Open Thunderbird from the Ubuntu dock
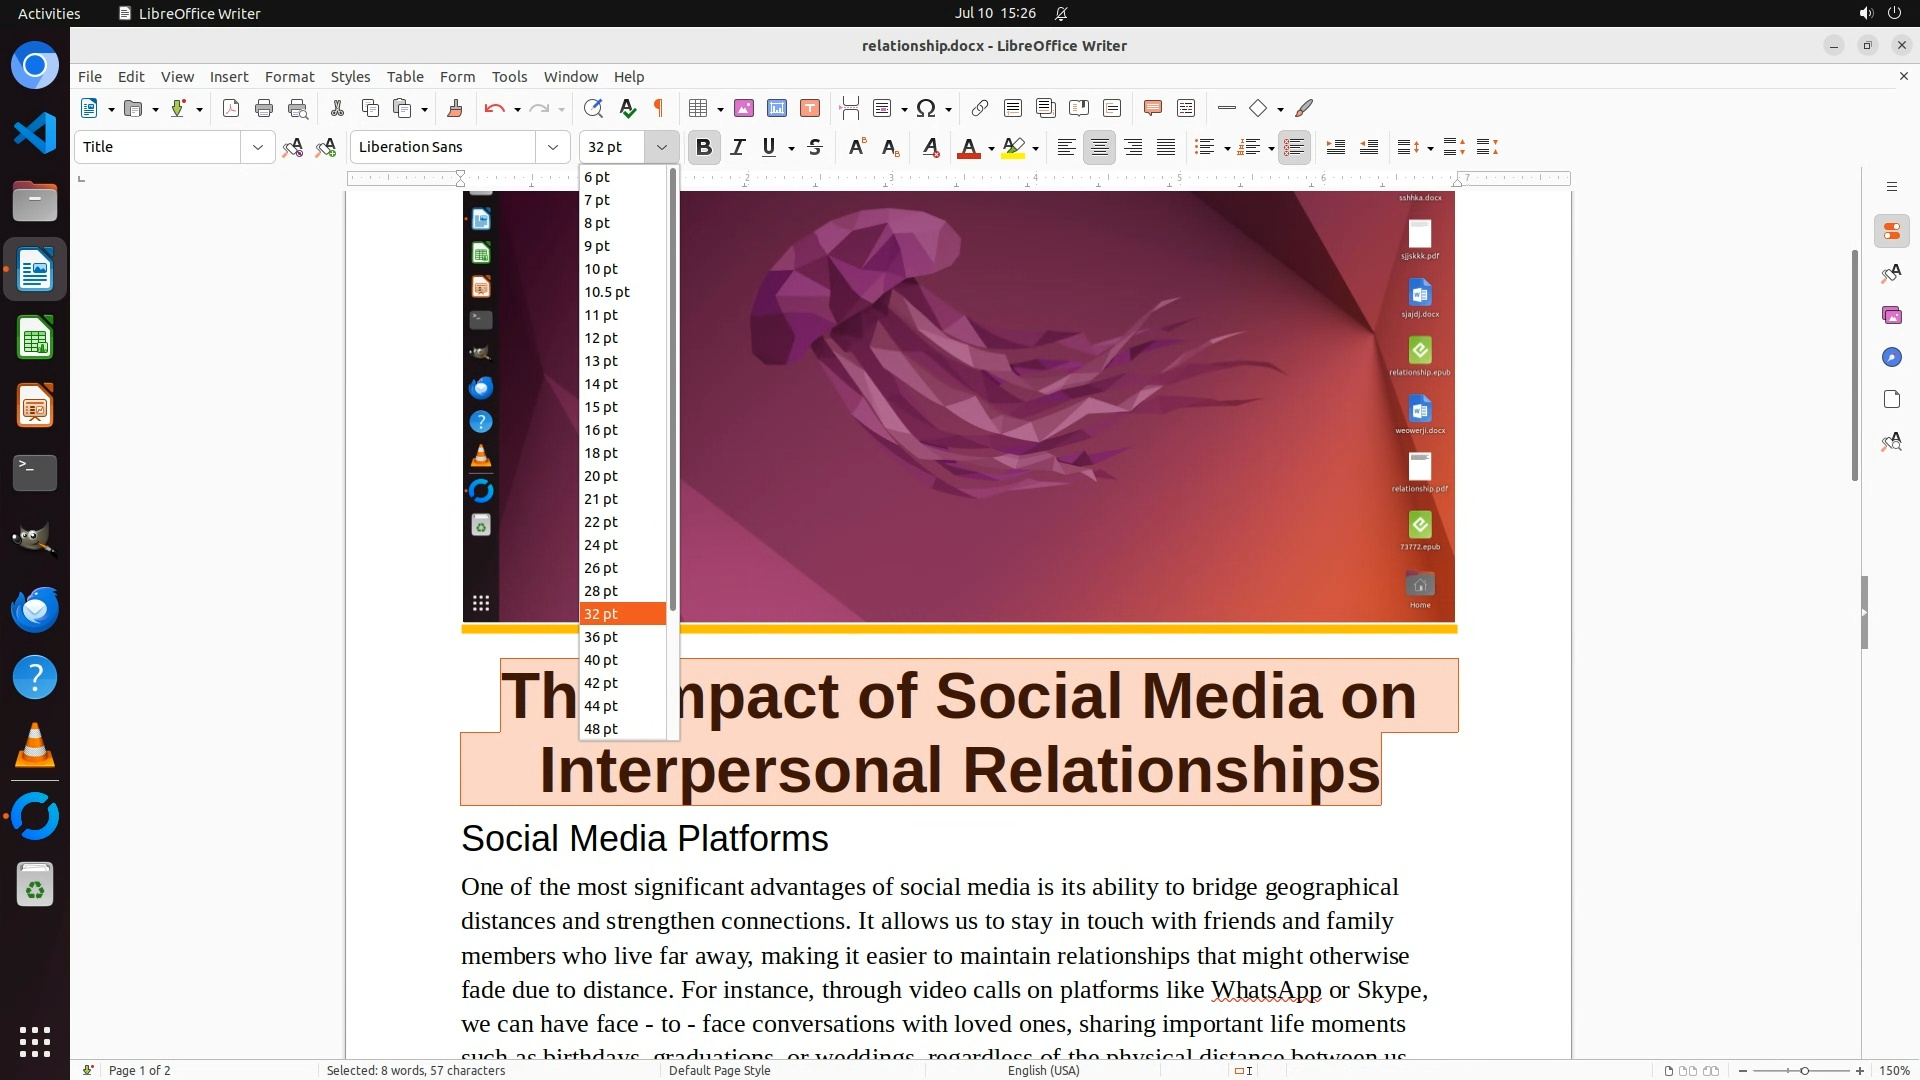 tap(35, 610)
